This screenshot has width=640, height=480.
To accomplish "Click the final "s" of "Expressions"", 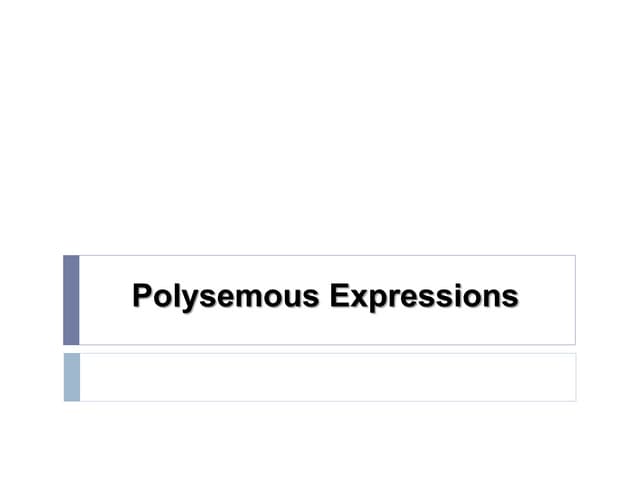I will pos(511,298).
